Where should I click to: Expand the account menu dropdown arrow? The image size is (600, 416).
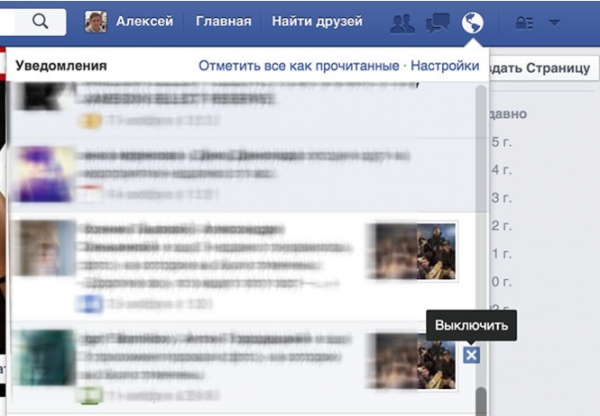tap(554, 21)
